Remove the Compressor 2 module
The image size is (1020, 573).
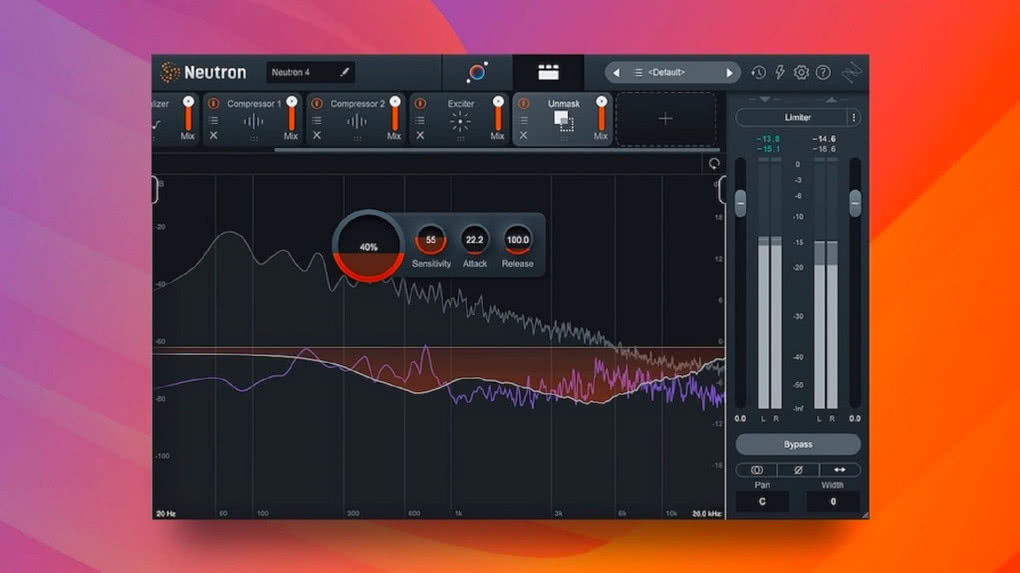[x=317, y=135]
